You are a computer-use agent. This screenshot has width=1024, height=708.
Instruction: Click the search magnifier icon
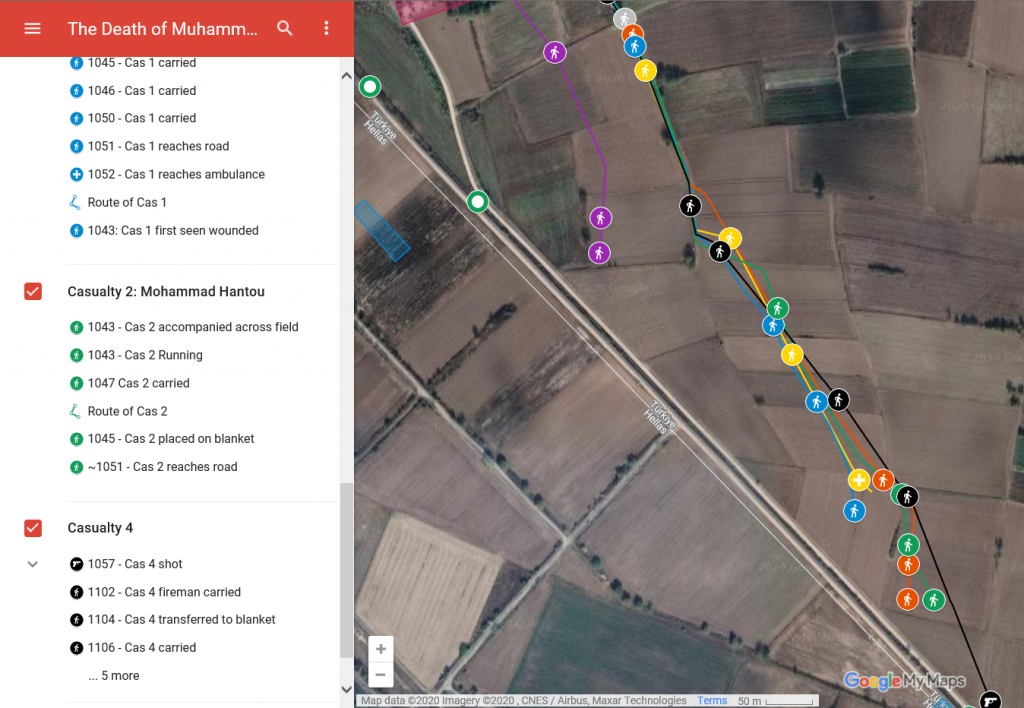tap(285, 28)
